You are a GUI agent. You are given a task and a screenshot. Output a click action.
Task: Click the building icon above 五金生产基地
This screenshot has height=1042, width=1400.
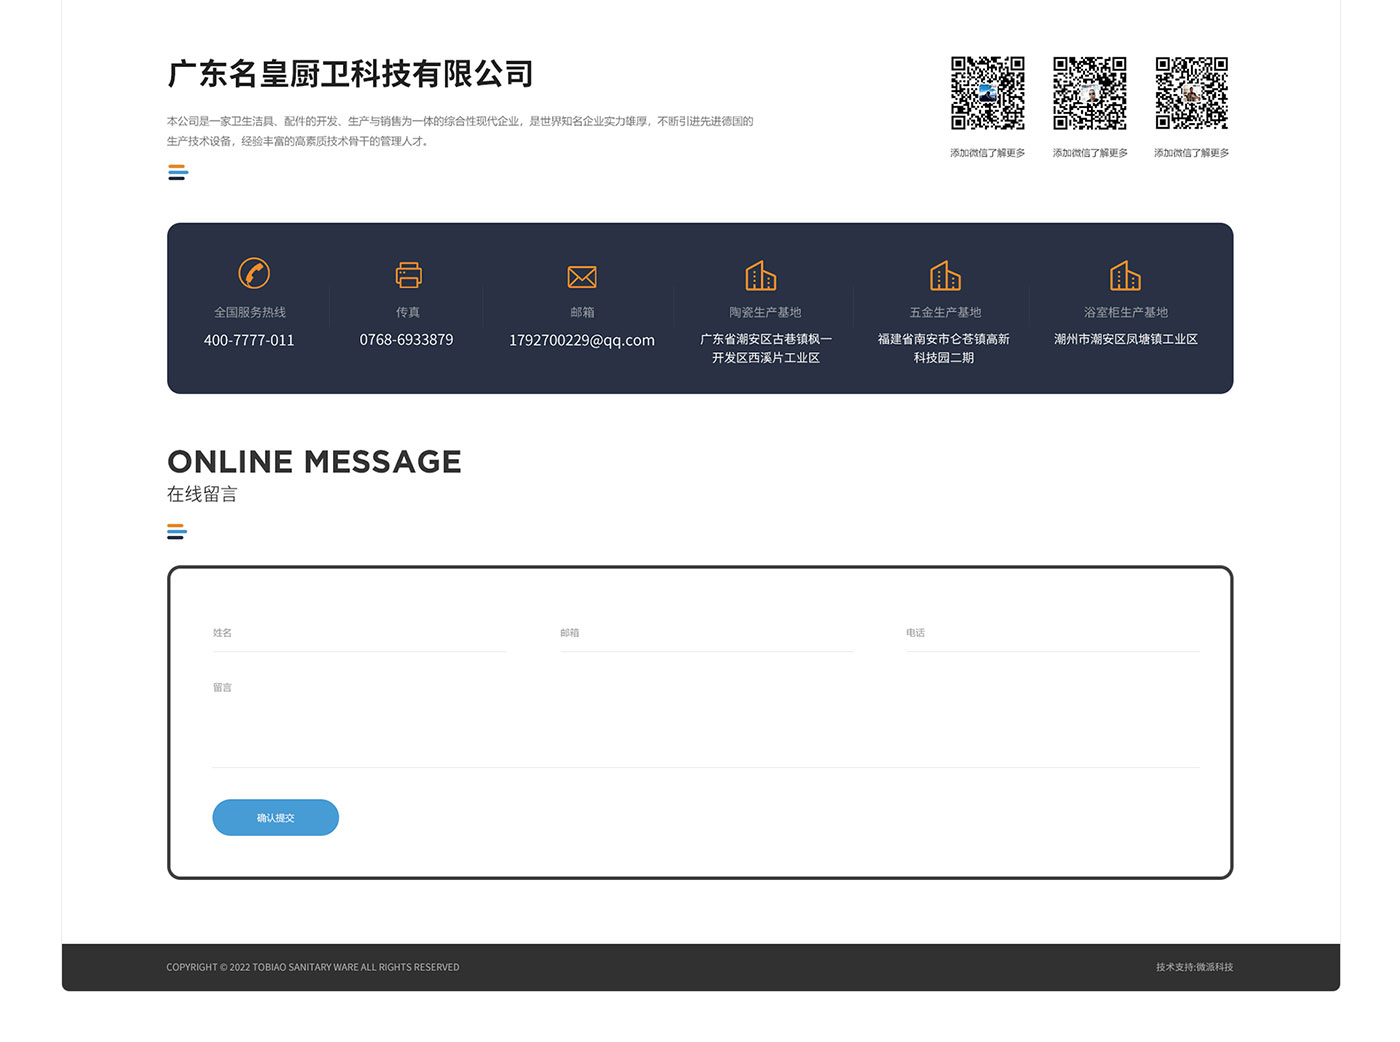945,275
